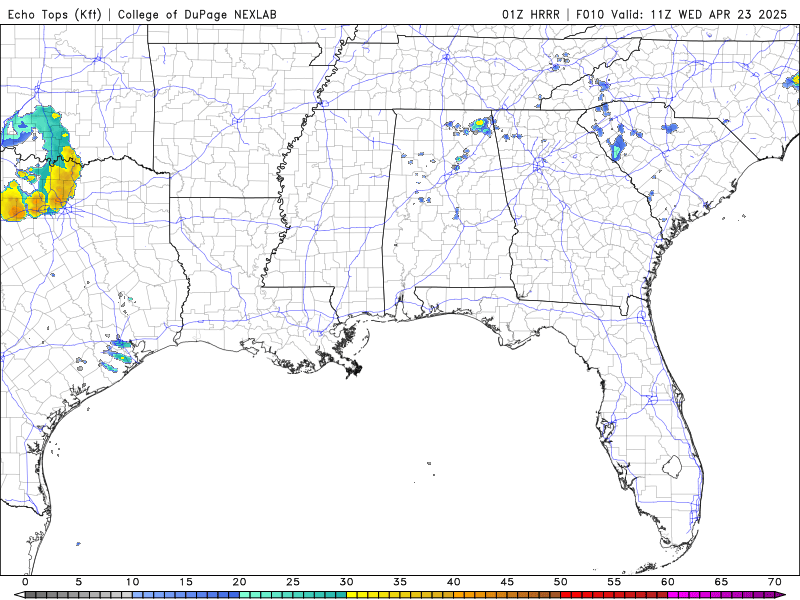
Task: Click 'F010 Valid: 11Z WED APR 23 2025' text
Action: (x=682, y=14)
